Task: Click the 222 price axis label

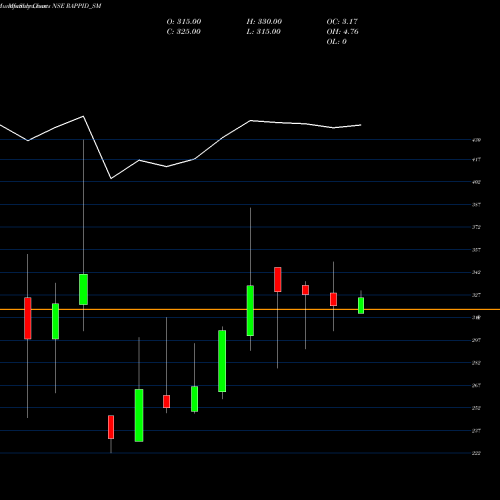Action: pos(476,453)
